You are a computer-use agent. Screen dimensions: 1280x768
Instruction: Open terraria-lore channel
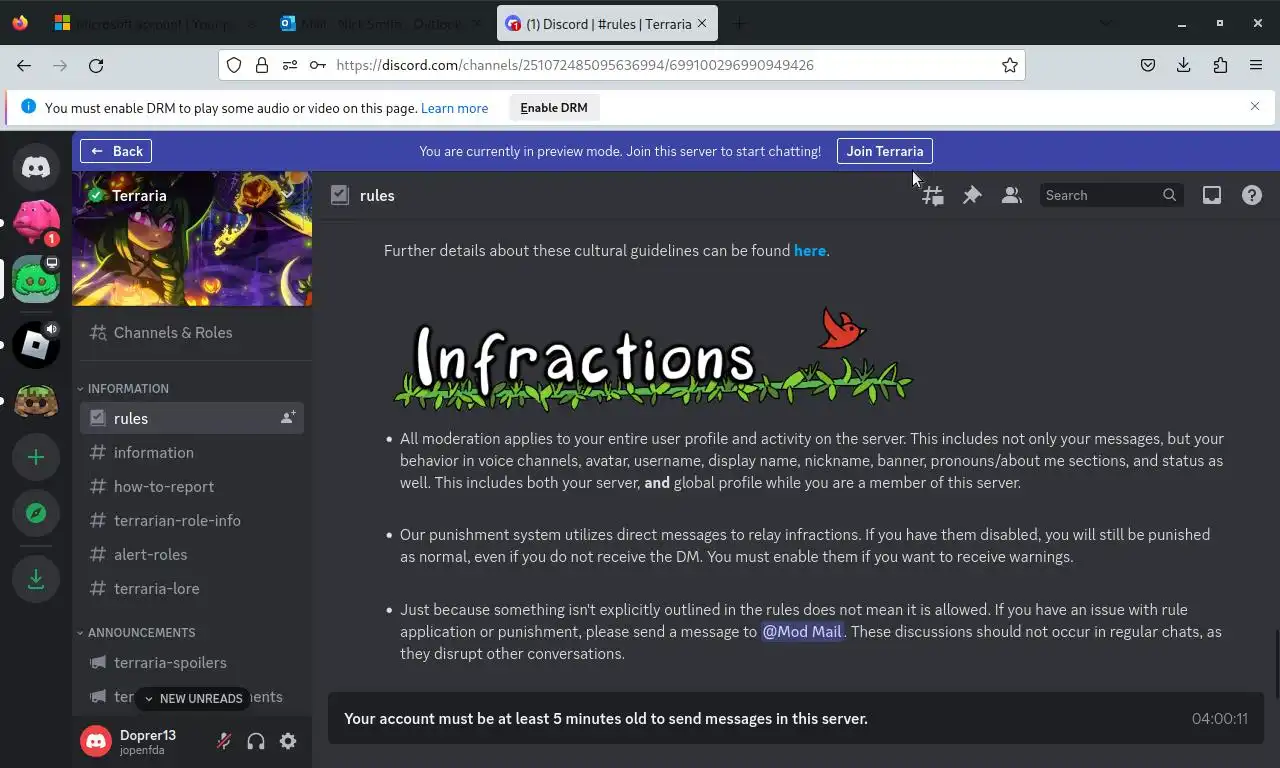click(x=192, y=588)
